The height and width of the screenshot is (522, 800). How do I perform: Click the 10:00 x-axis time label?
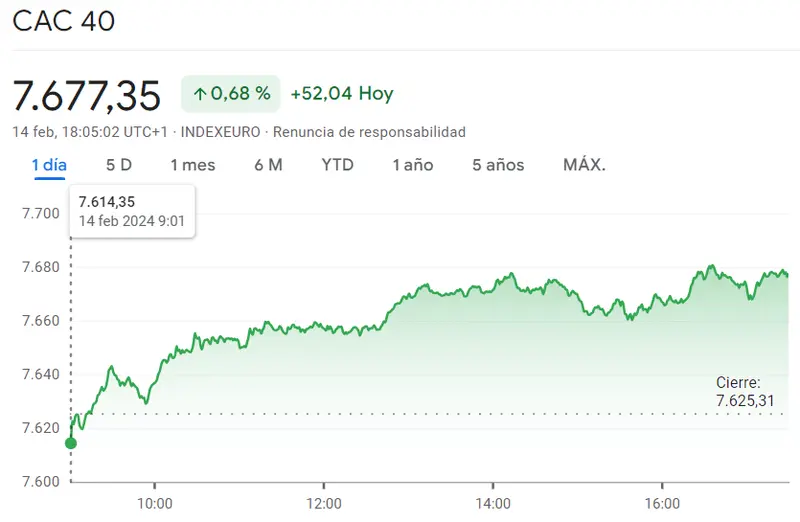pos(155,504)
